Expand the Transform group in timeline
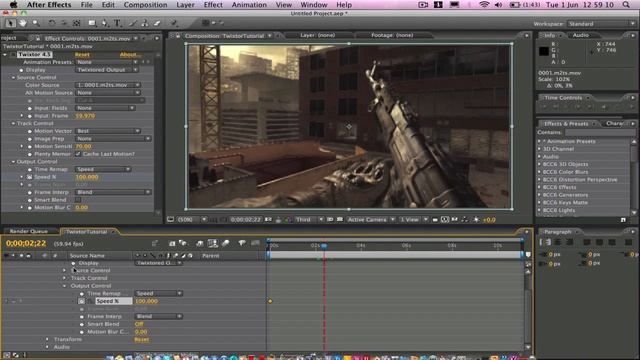The width and height of the screenshot is (640, 360). pos(47,340)
